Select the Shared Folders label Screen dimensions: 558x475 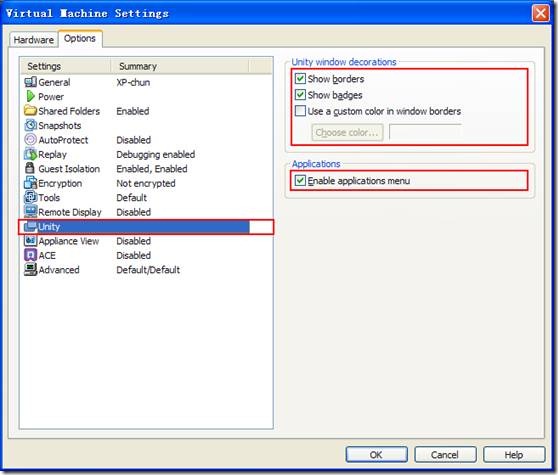click(x=69, y=111)
